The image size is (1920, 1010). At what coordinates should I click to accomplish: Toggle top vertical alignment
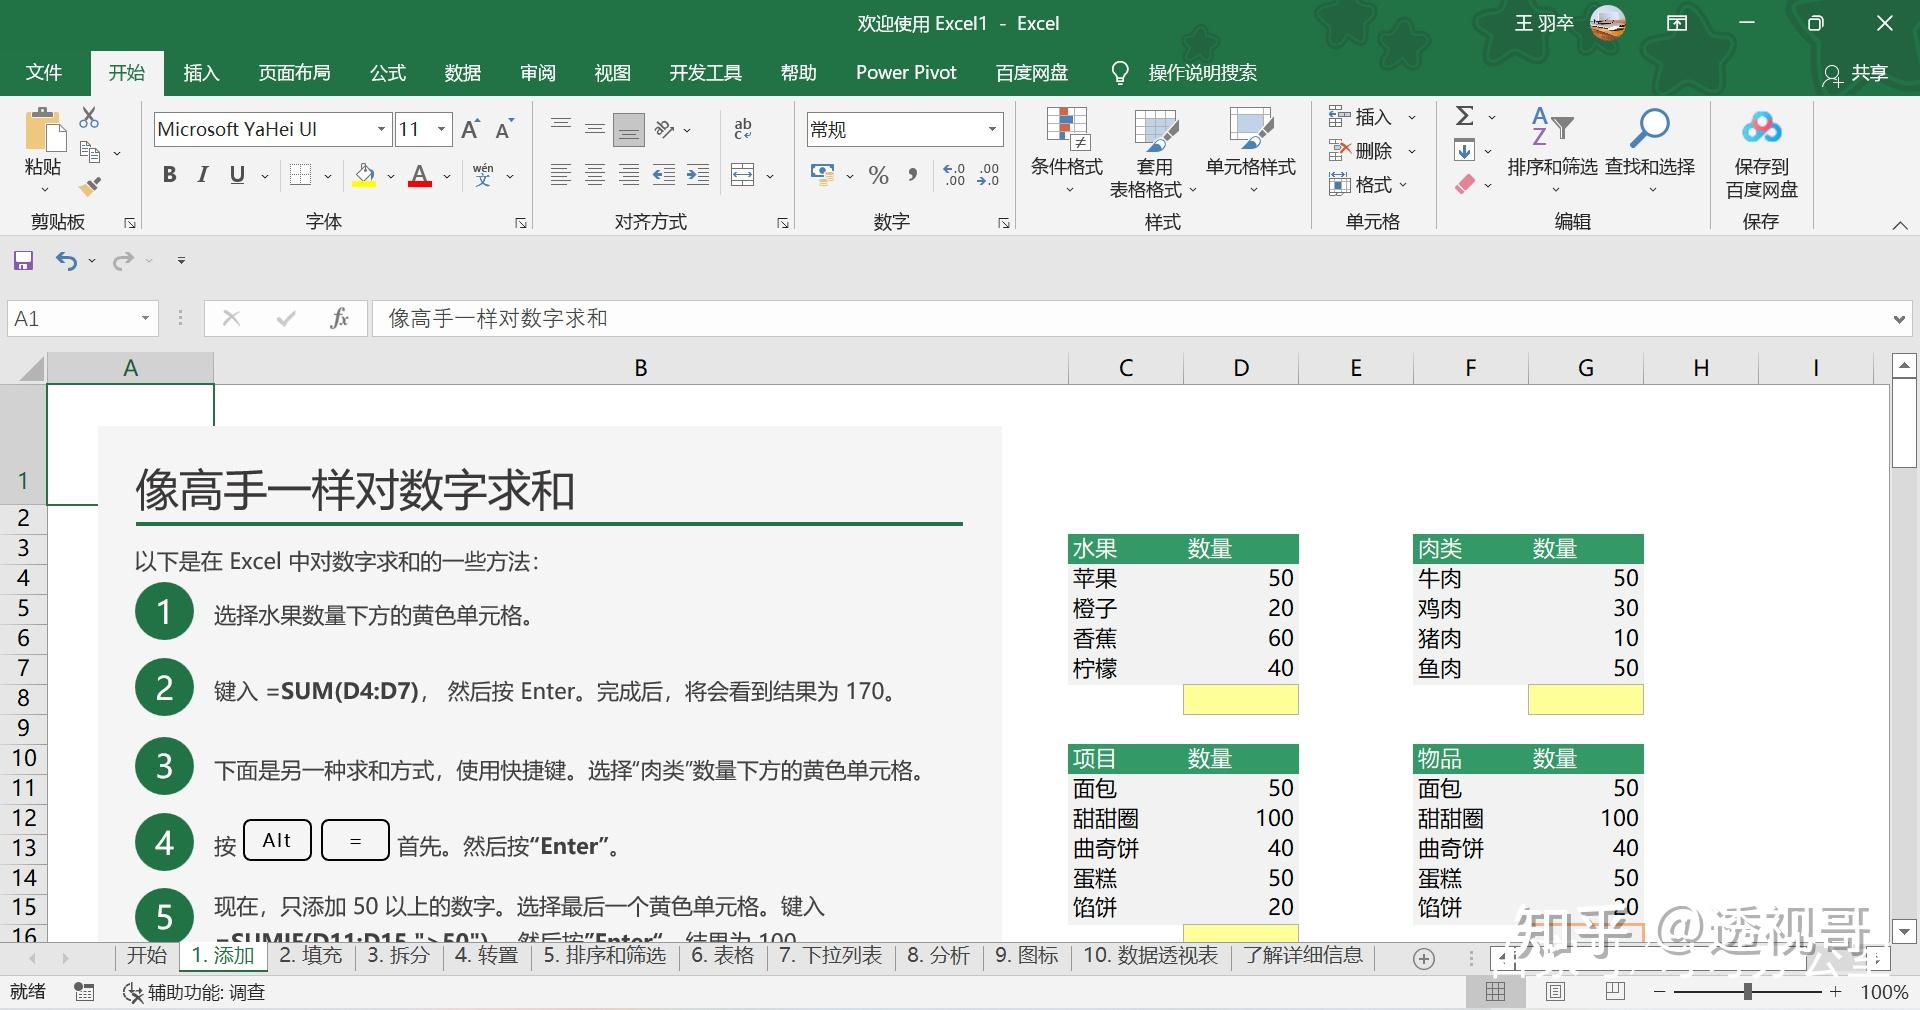(561, 129)
